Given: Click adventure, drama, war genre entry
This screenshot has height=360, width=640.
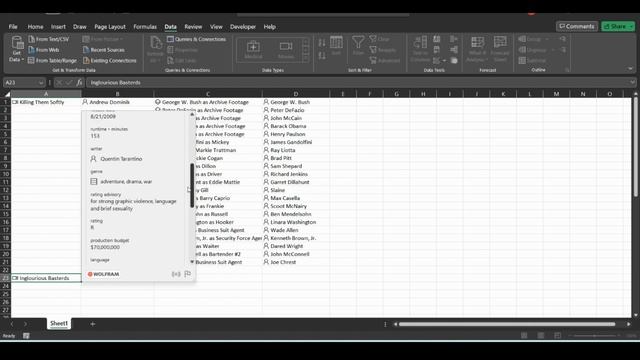Looking at the screenshot, I should click(x=126, y=182).
